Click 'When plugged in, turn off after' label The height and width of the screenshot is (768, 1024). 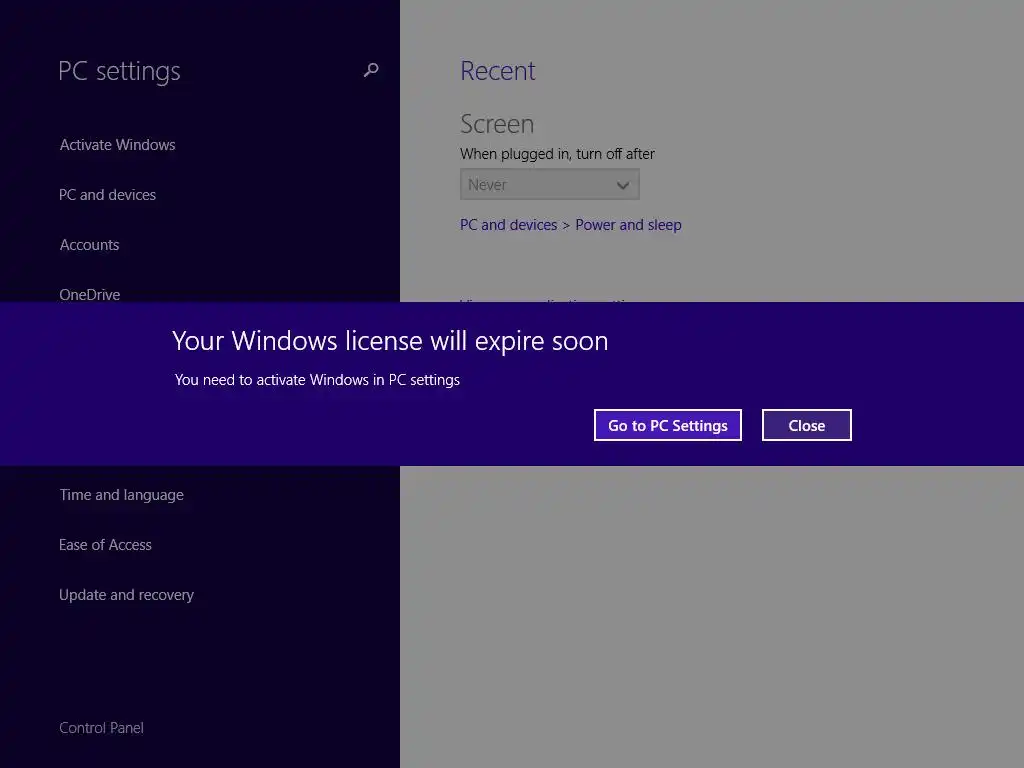click(557, 154)
